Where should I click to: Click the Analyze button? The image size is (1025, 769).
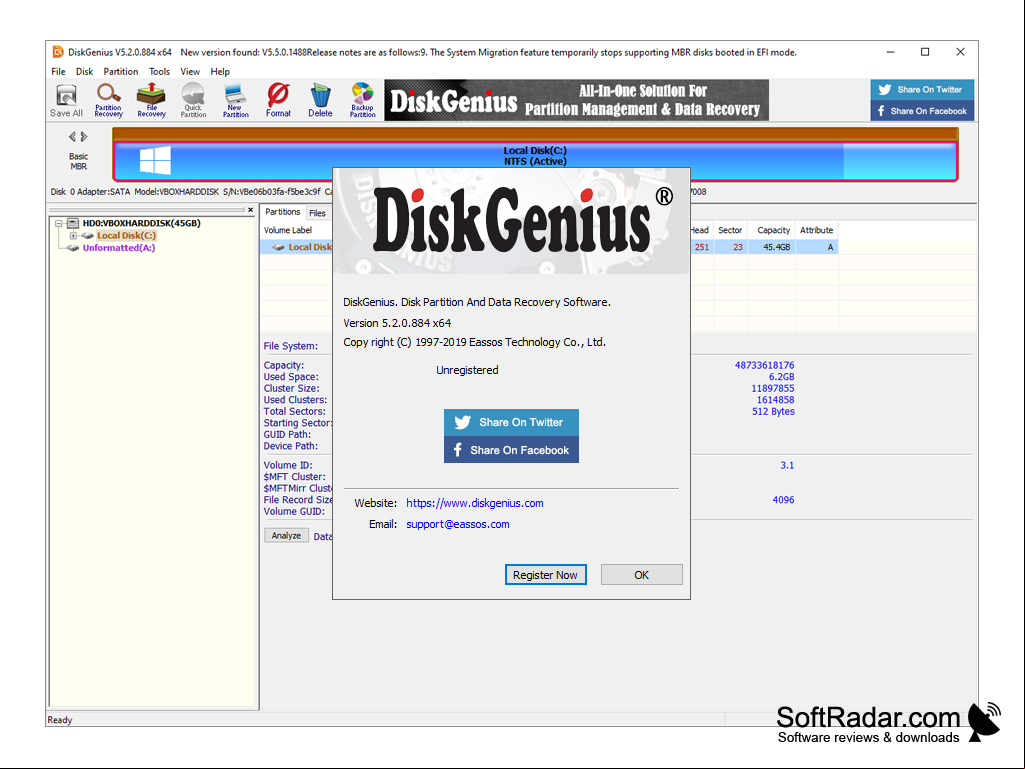click(286, 536)
